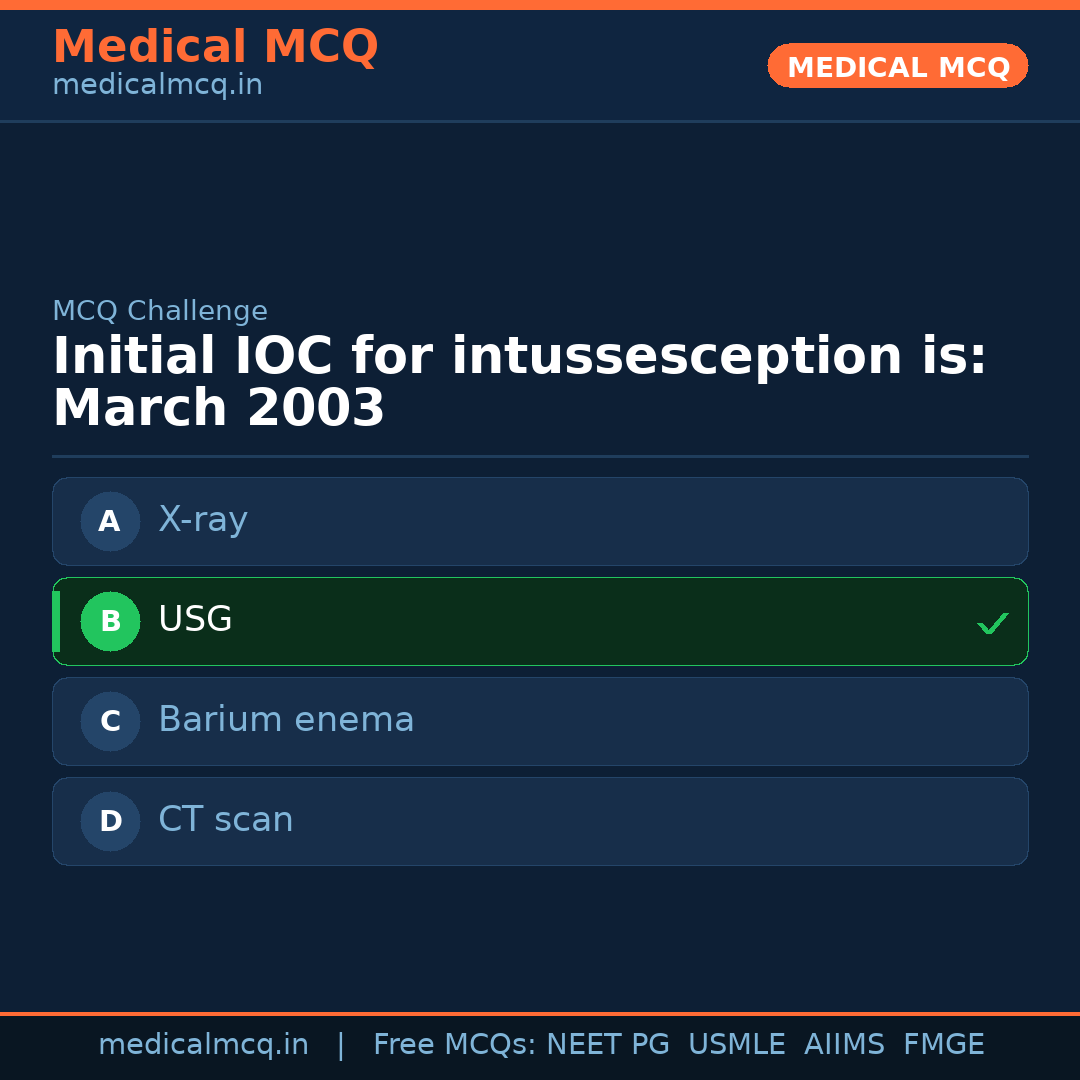The image size is (1080, 1080).
Task: Open the medicalmcq.in footer link
Action: tap(203, 1045)
